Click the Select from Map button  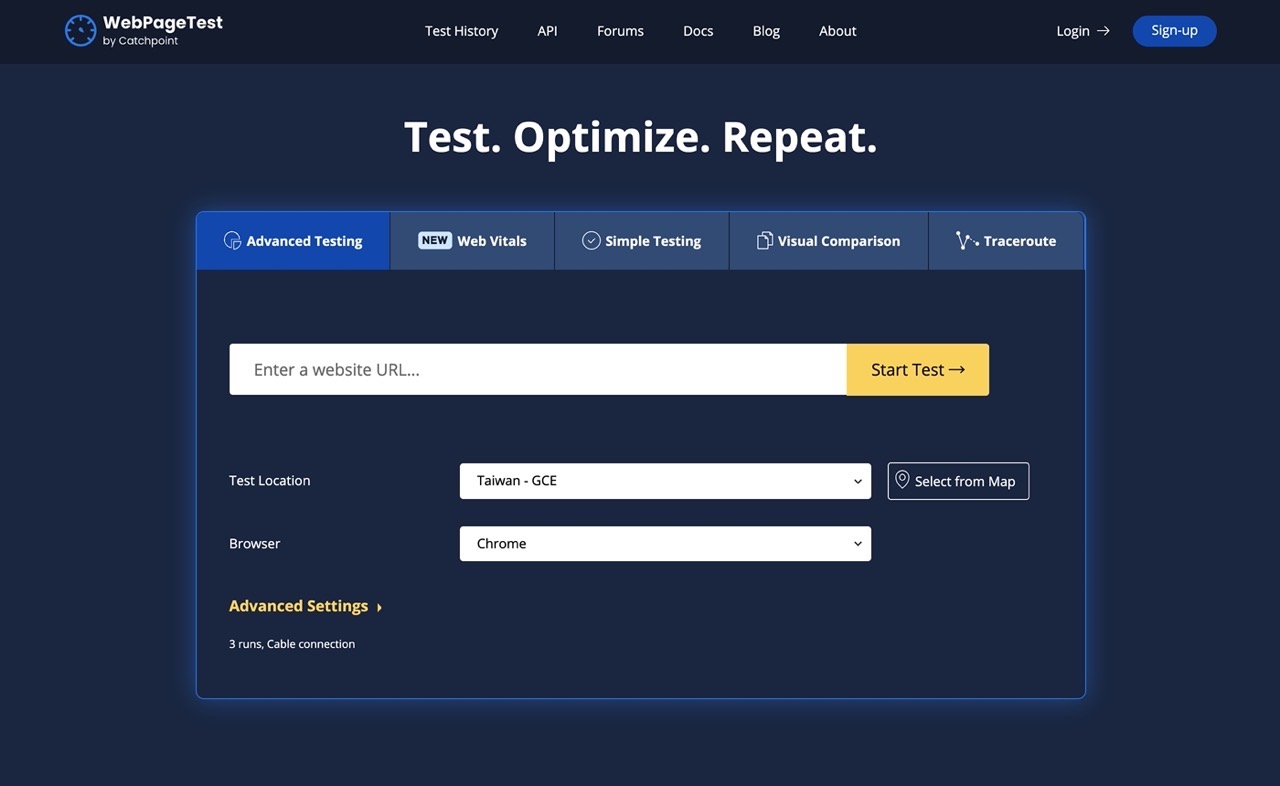[958, 481]
